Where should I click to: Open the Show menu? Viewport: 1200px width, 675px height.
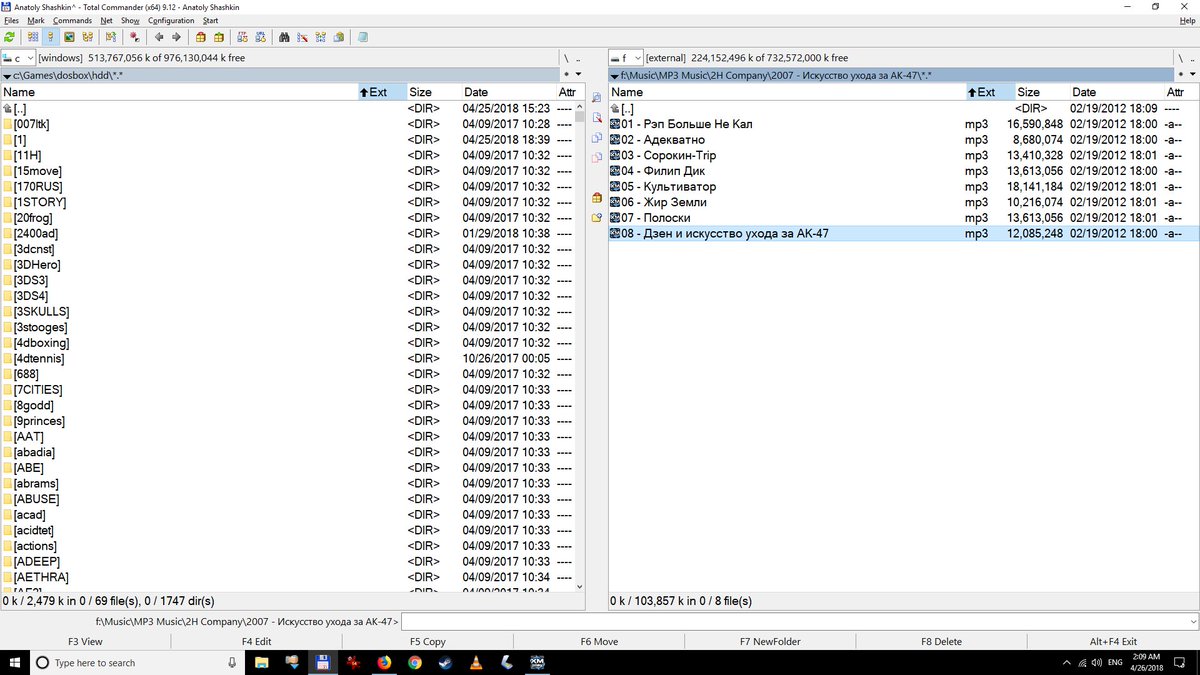click(130, 20)
